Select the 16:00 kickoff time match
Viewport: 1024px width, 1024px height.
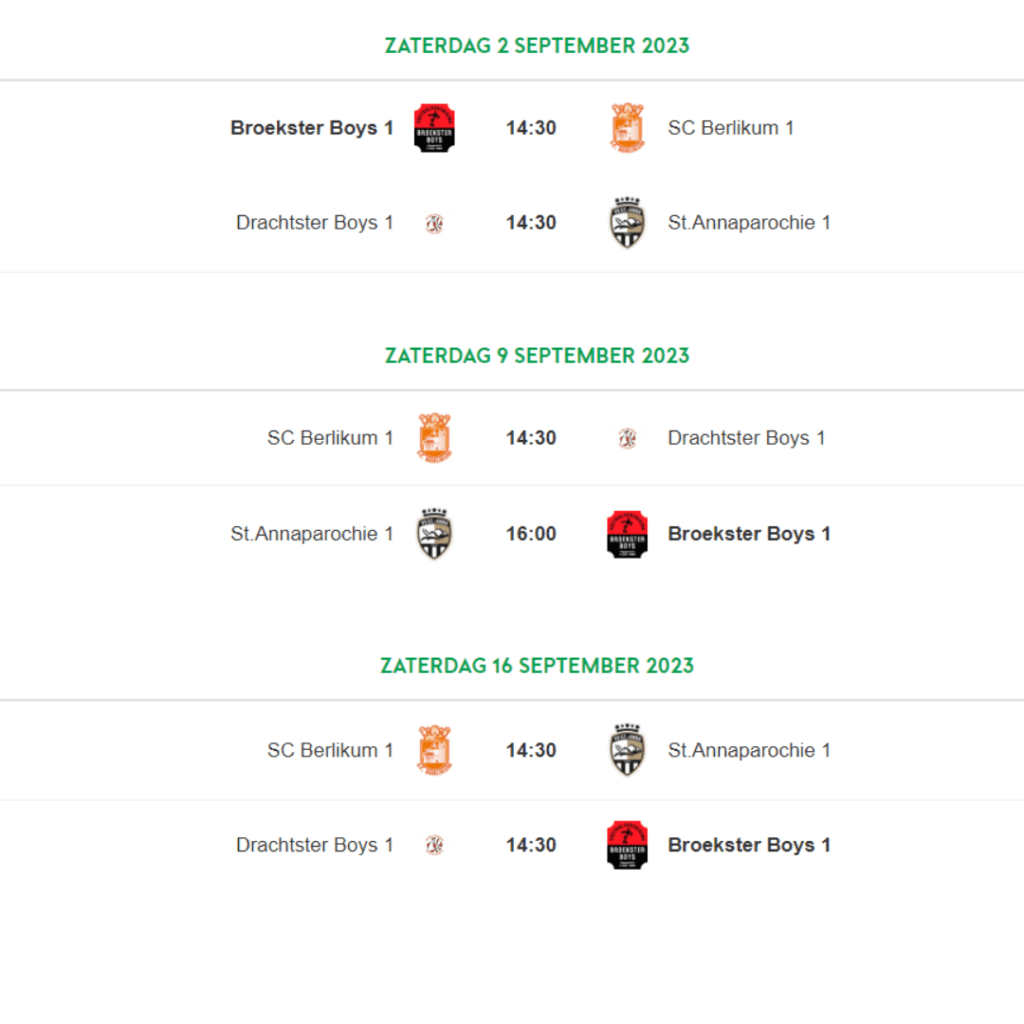pyautogui.click(x=531, y=534)
